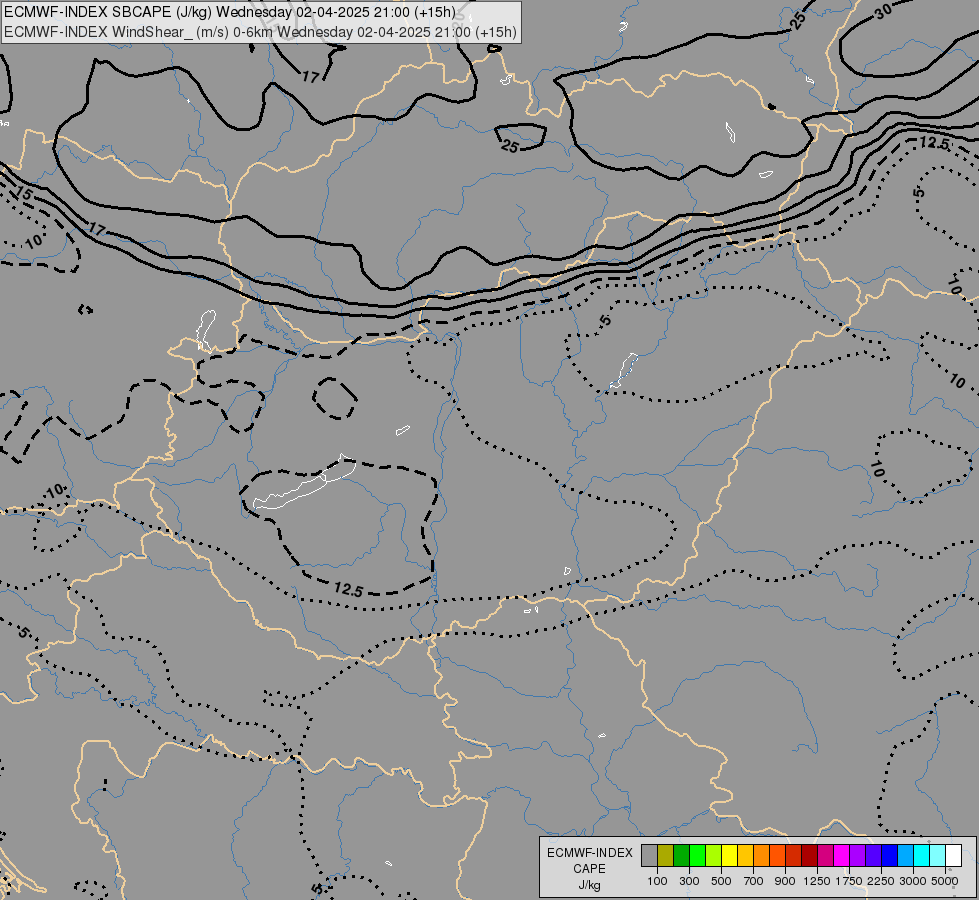The height and width of the screenshot is (900, 979).
Task: Pick the gray swatch below 100 J/kg
Action: coord(649,855)
